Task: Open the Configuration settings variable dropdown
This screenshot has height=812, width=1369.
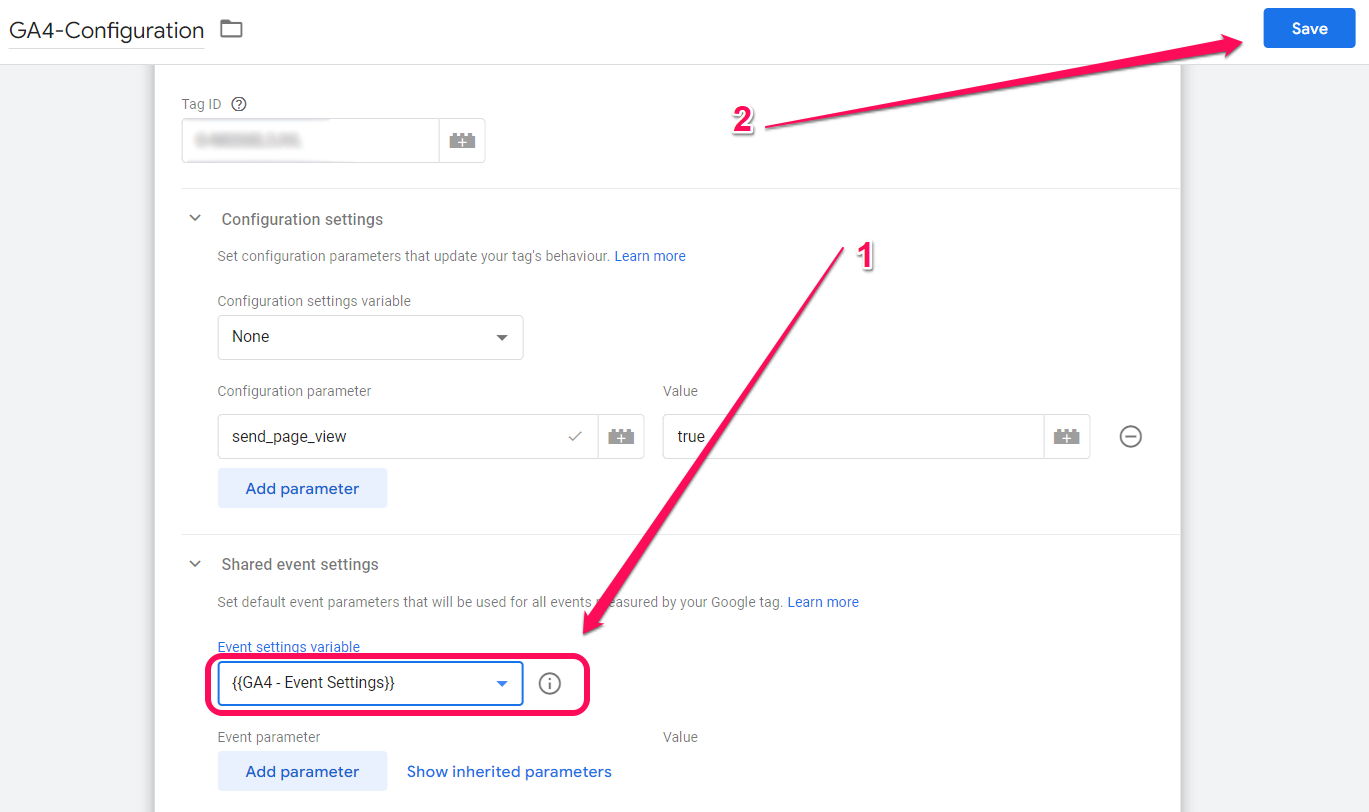Action: (x=370, y=337)
